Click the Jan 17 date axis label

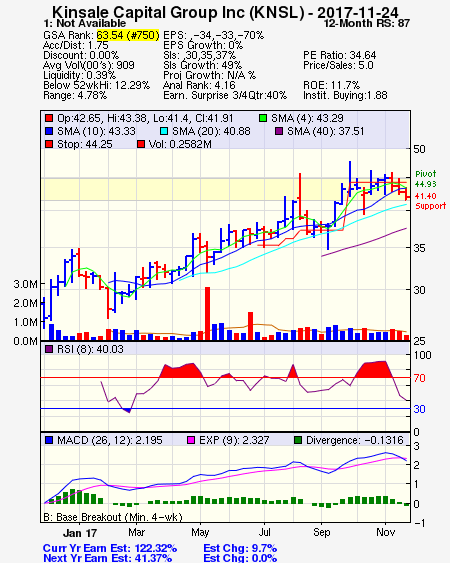[x=80, y=533]
